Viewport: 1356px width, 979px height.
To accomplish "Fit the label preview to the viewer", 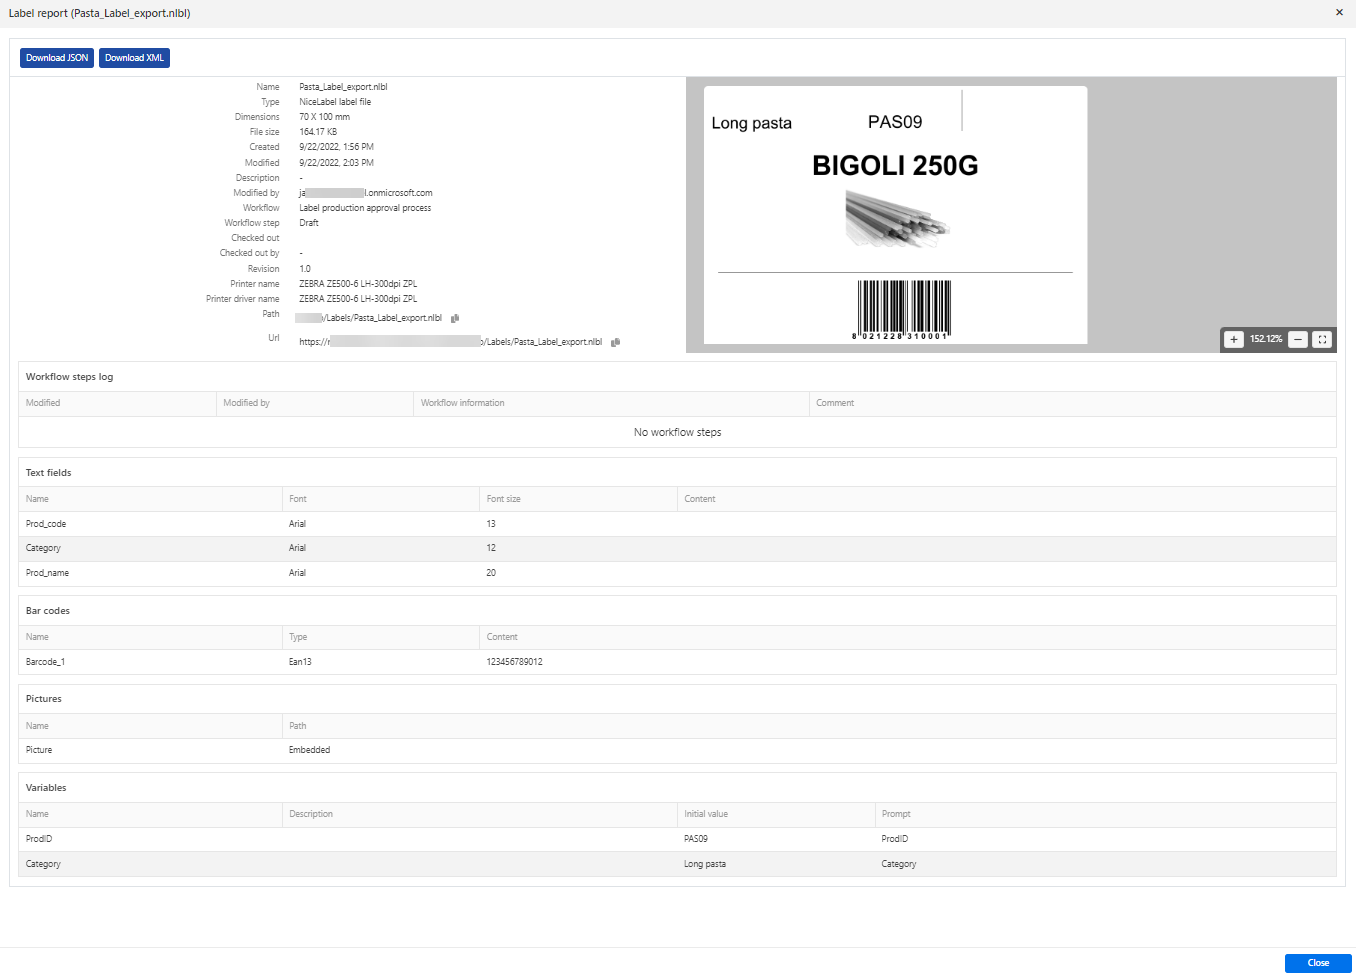I will (x=1322, y=340).
